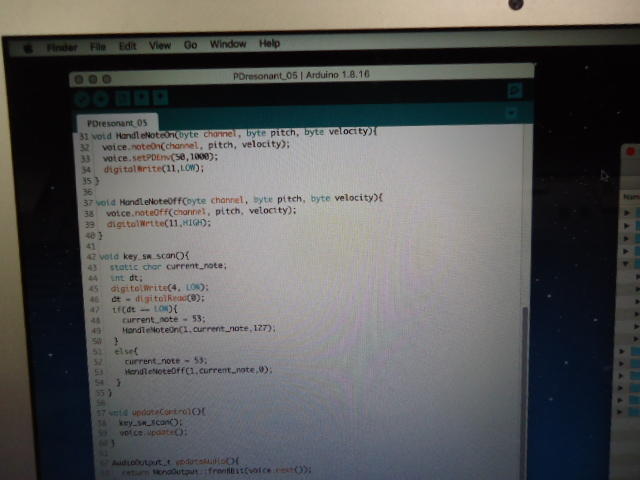
Task: Click the line 'if(dt == LOW){'
Action: (144, 309)
